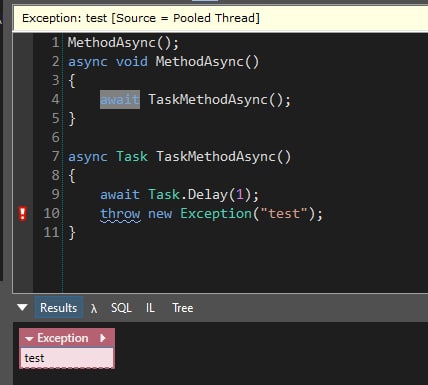This screenshot has width=428, height=385.
Task: Click 'Task.Delay(1);' on line 9
Action: coord(203,195)
